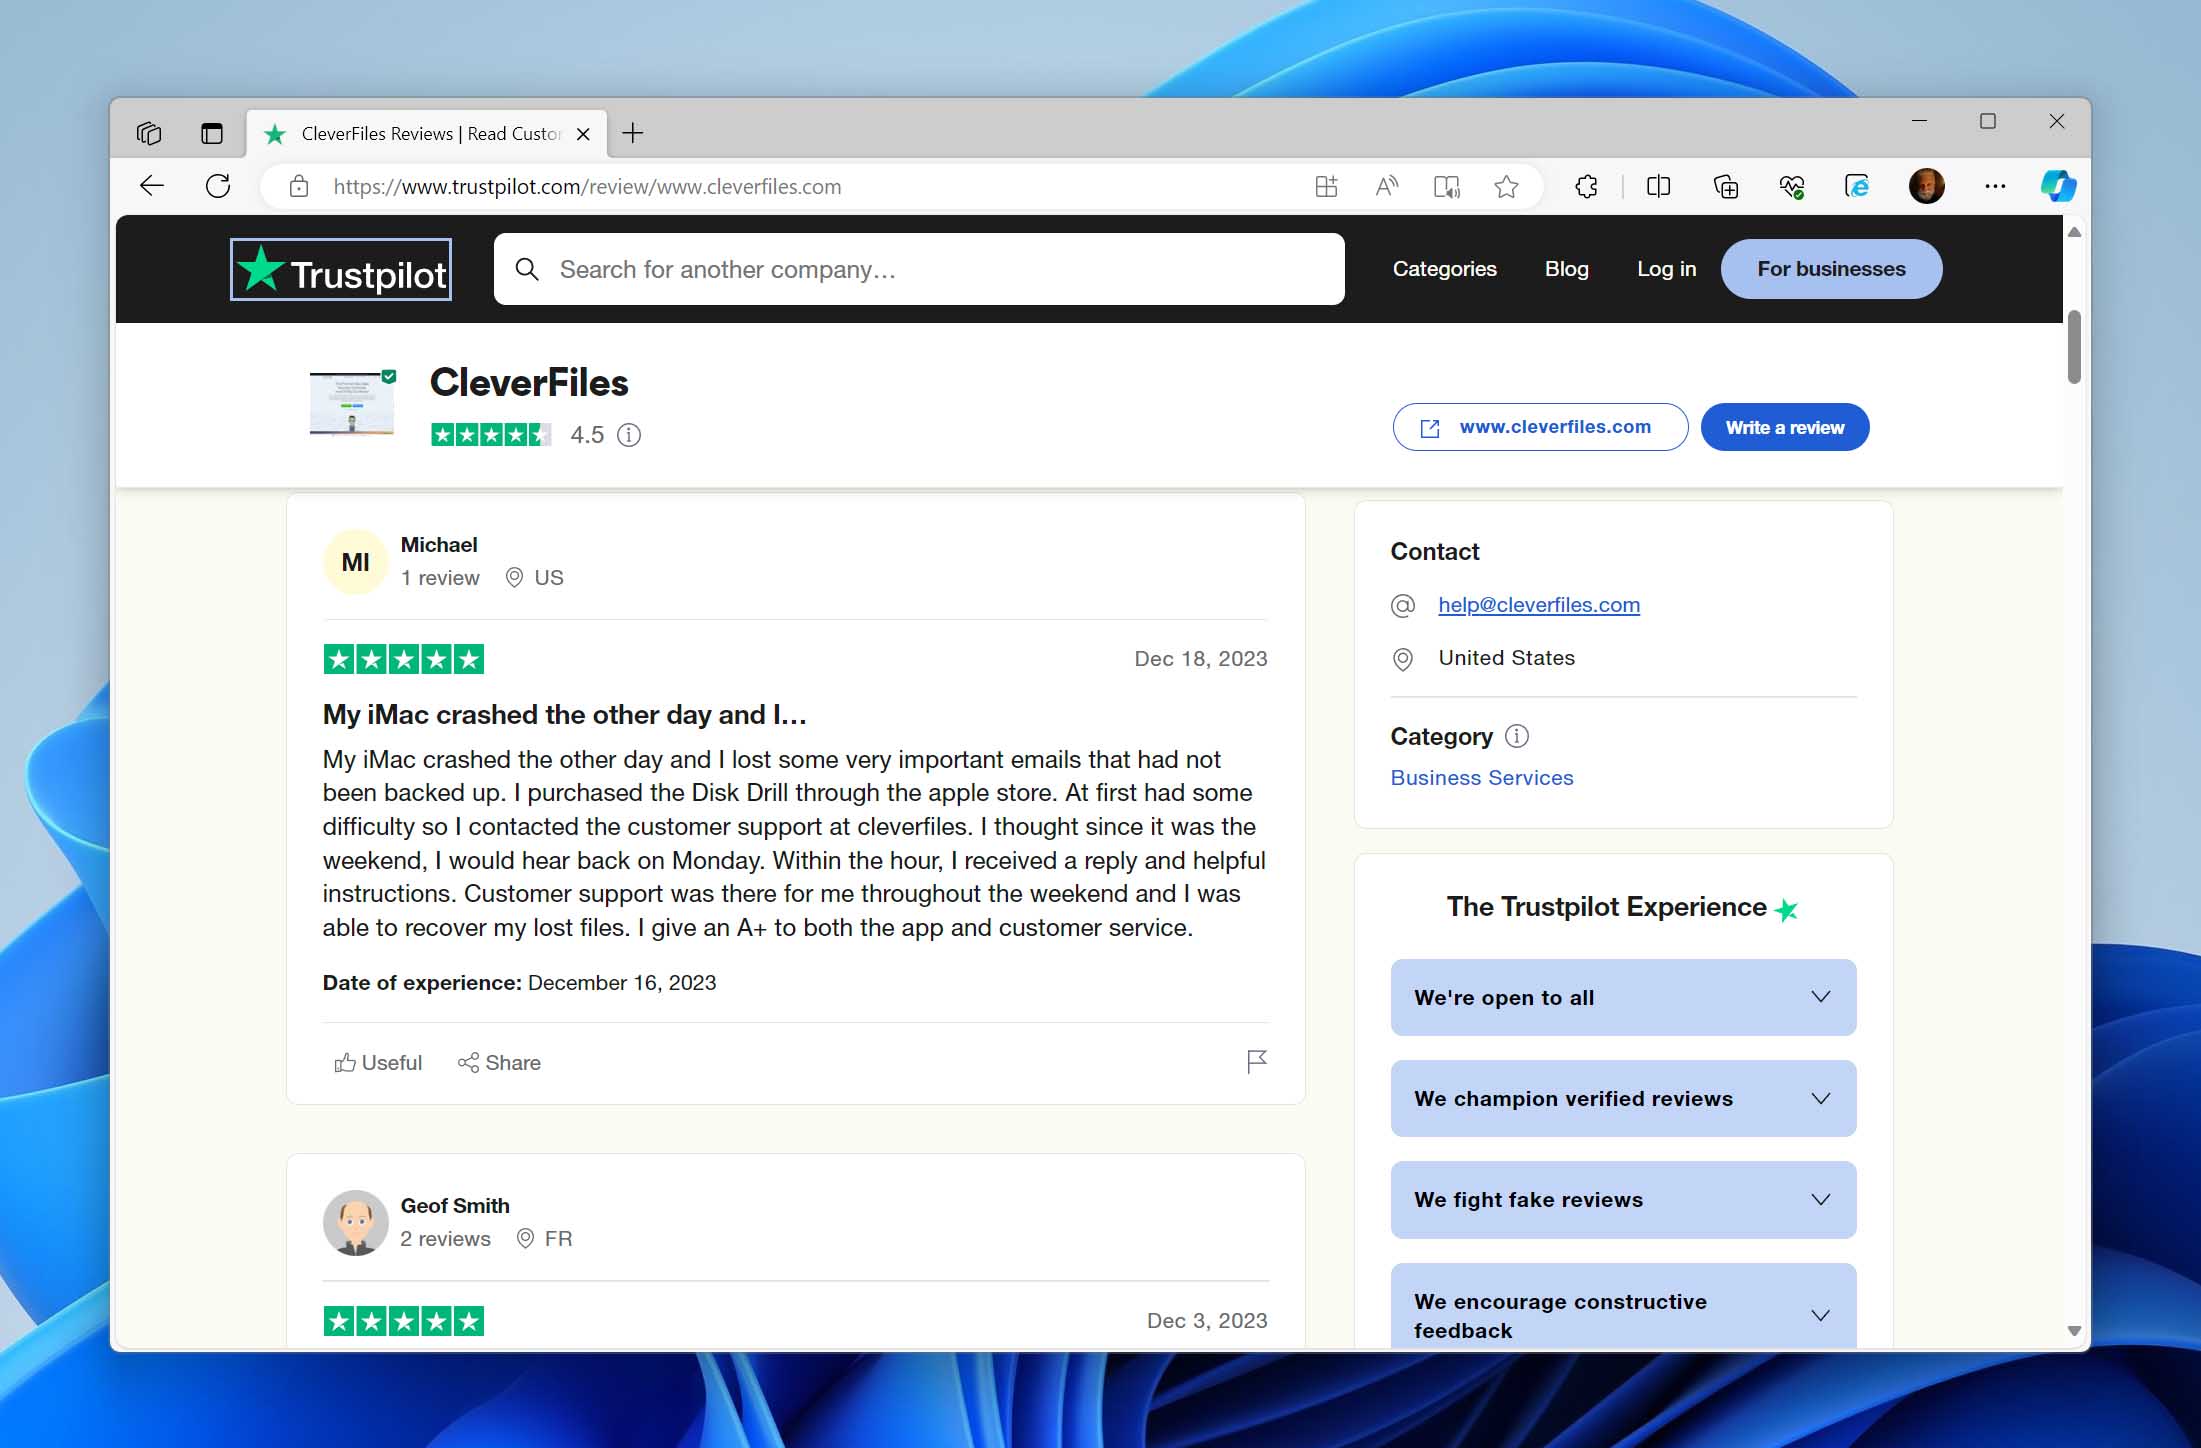Open the Extensions puzzle icon

click(x=1586, y=186)
